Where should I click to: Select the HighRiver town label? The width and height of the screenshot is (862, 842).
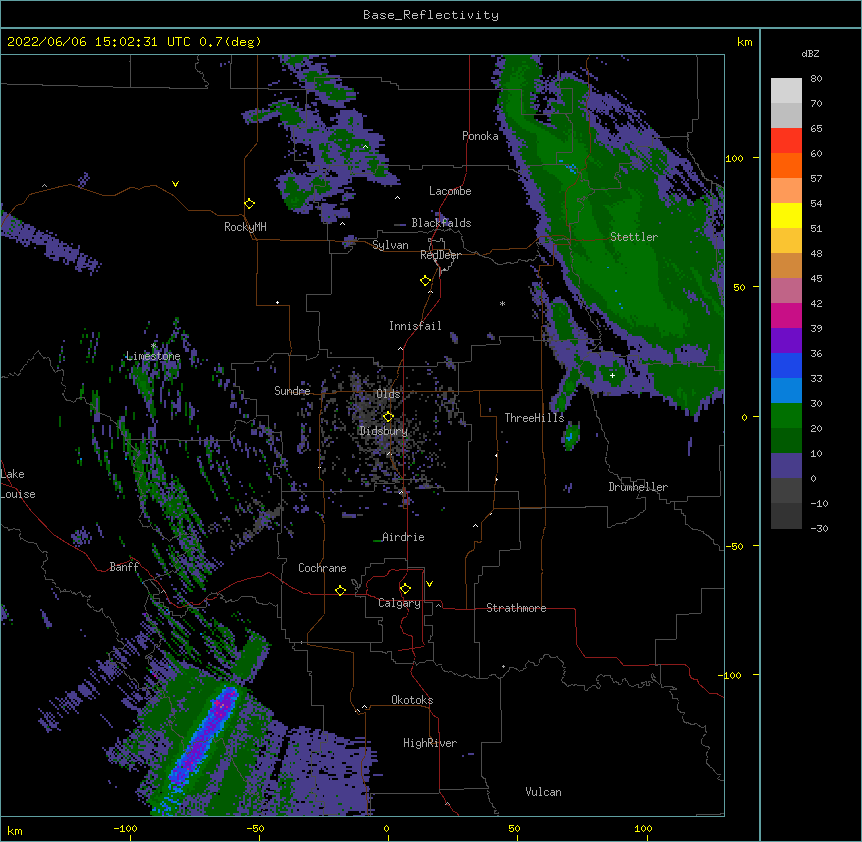(x=430, y=743)
